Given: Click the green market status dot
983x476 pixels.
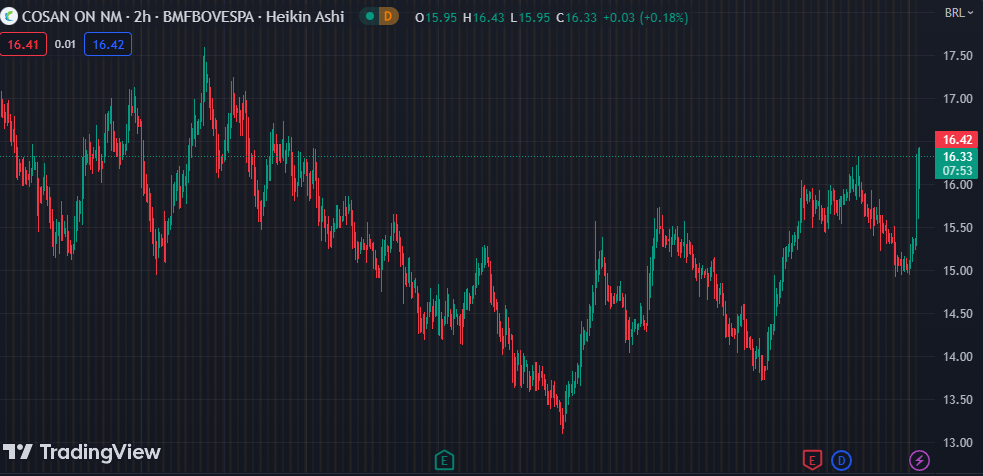Looking at the screenshot, I should pyautogui.click(x=370, y=17).
